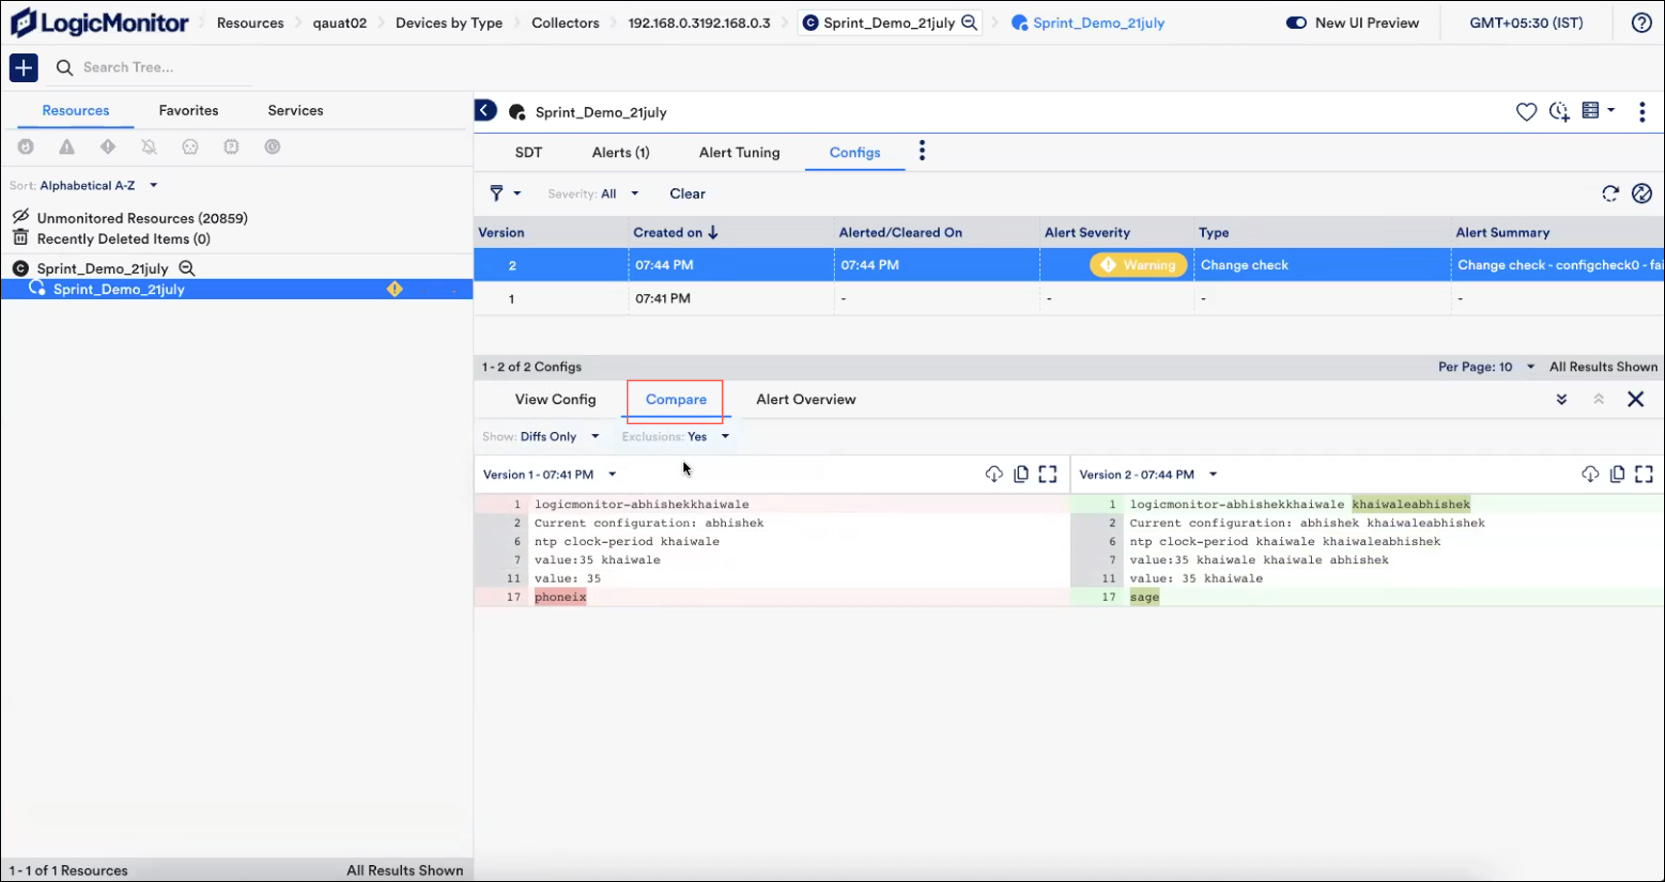Add Sprint_Demo_21july to favorites heart icon
1665x882 pixels.
tap(1526, 112)
